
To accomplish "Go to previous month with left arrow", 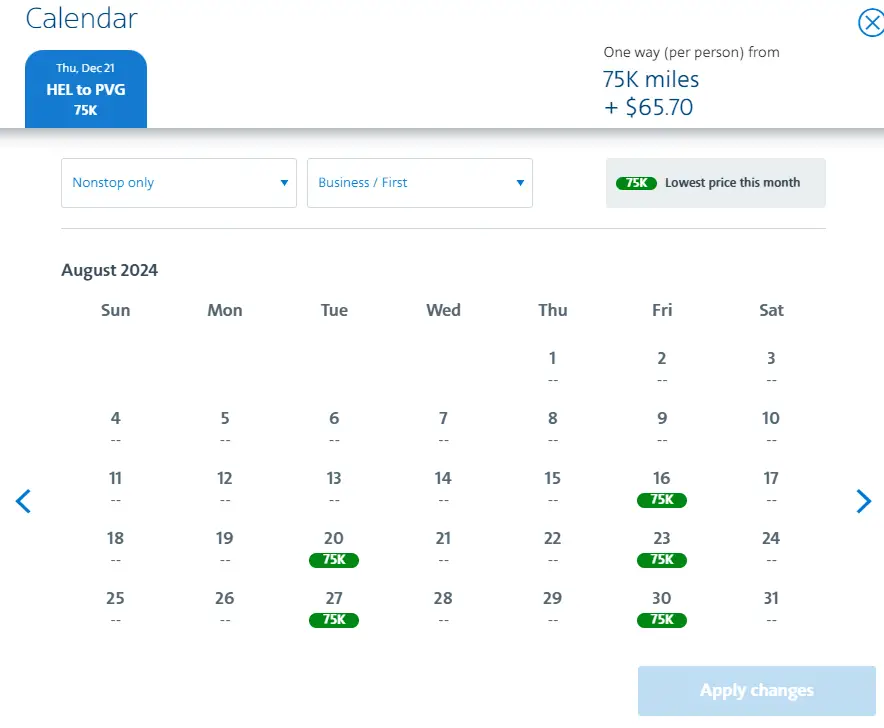I will pyautogui.click(x=24, y=501).
